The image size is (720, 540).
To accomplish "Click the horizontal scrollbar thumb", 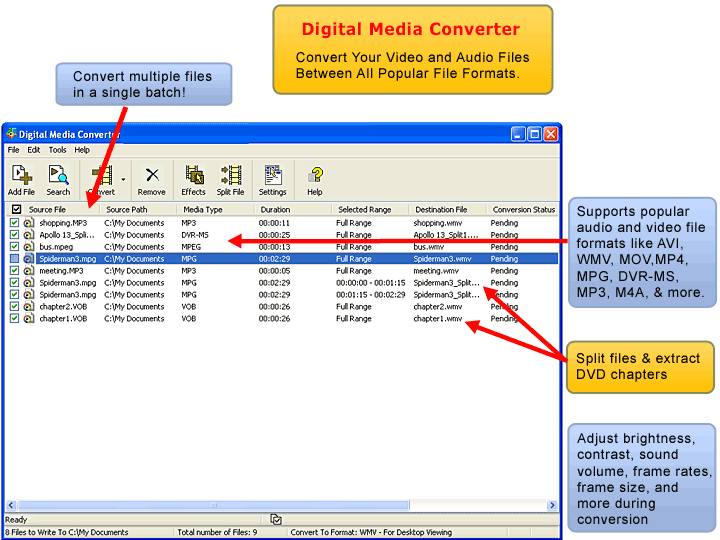I will [x=214, y=505].
